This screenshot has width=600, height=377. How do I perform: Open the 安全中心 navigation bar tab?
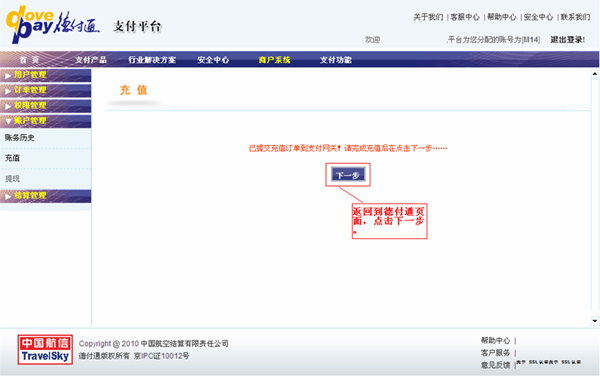click(213, 60)
